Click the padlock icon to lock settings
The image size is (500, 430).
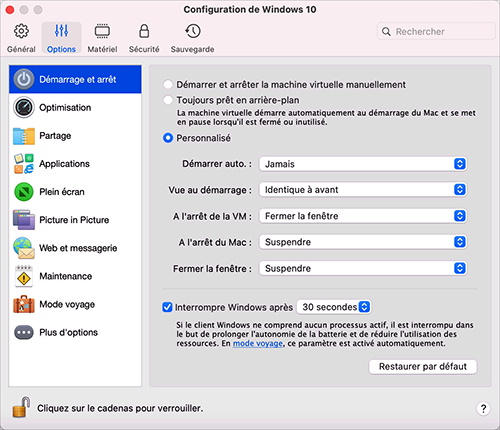pos(21,407)
